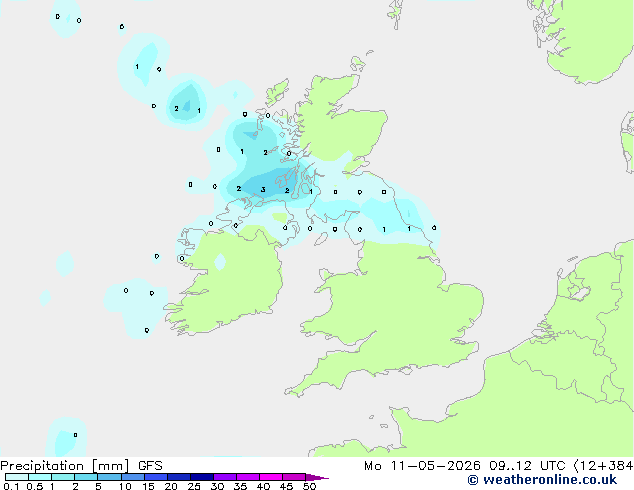Click the '[mm]' unit label
Image resolution: width=634 pixels, height=490 pixels.
pos(110,466)
